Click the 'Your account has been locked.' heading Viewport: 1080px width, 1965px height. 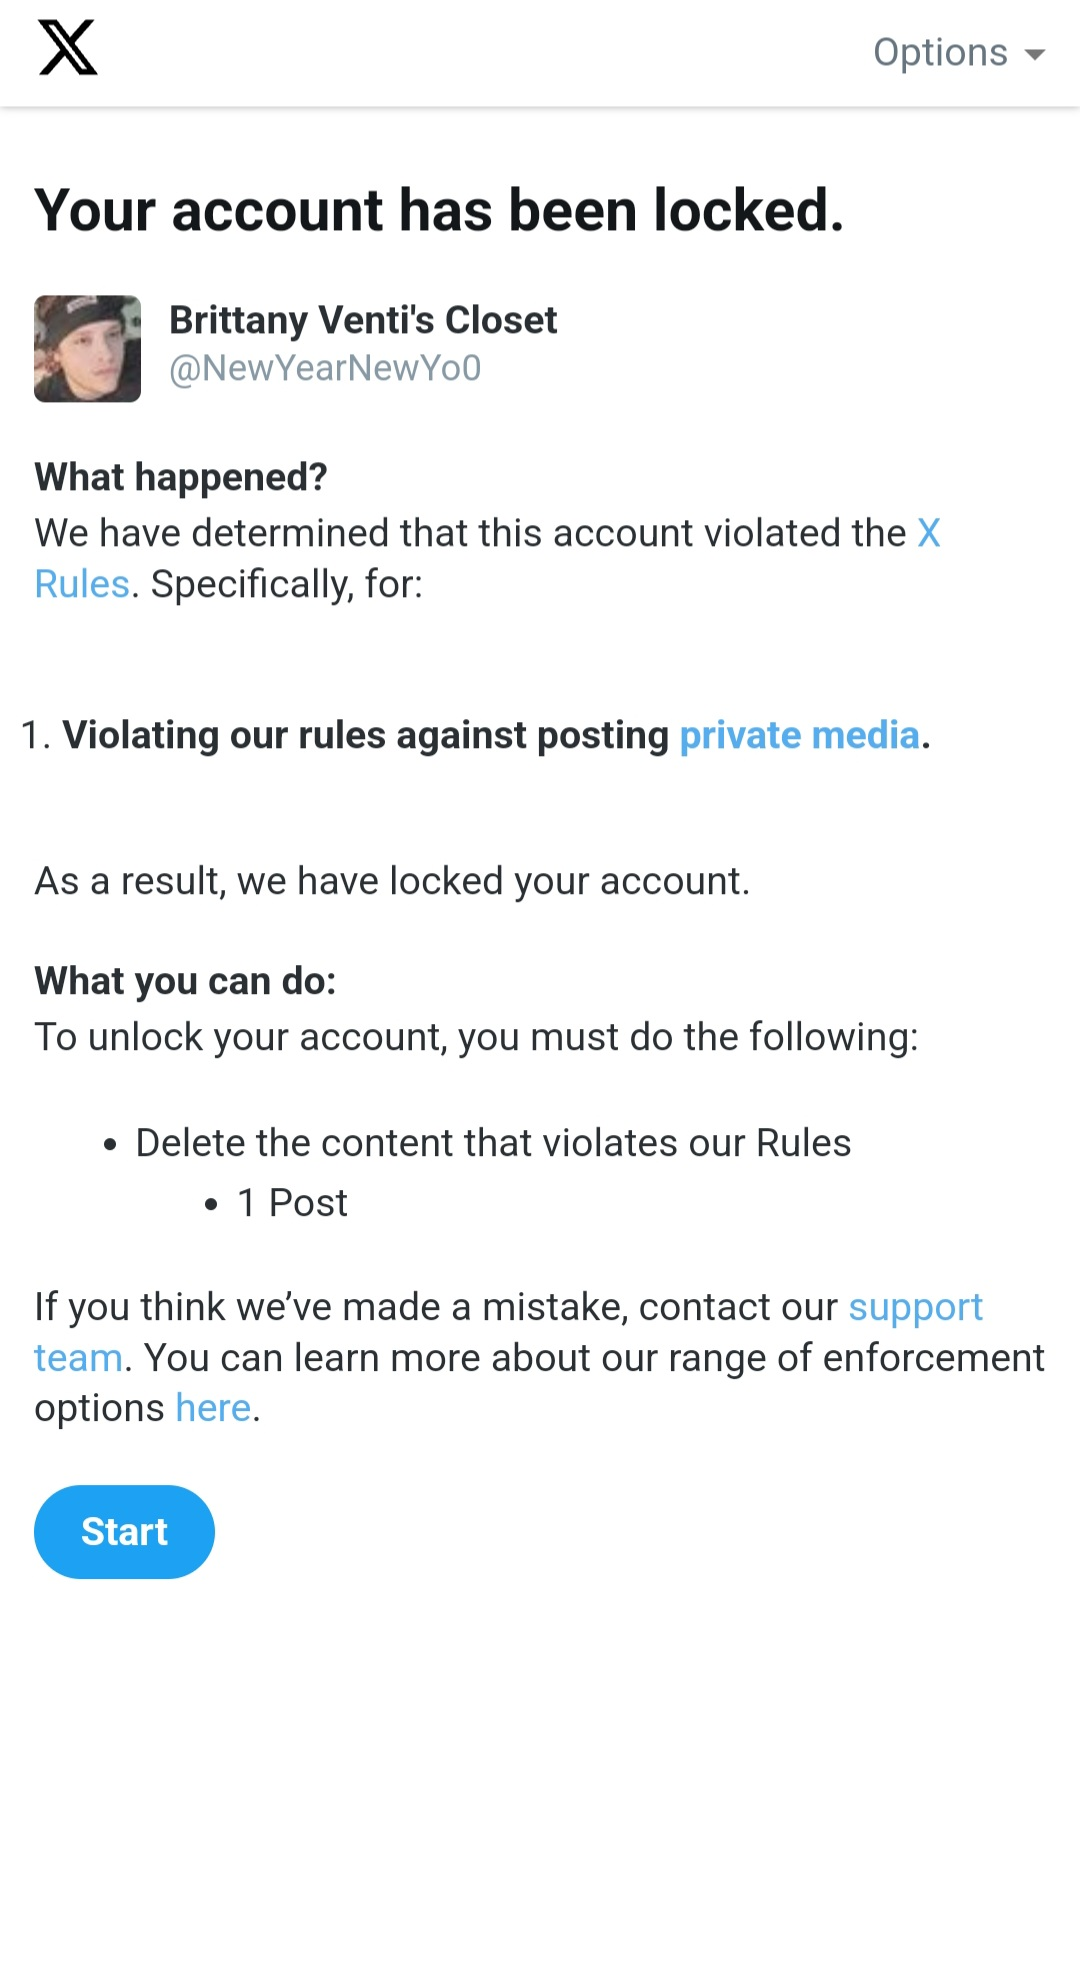[x=439, y=211]
